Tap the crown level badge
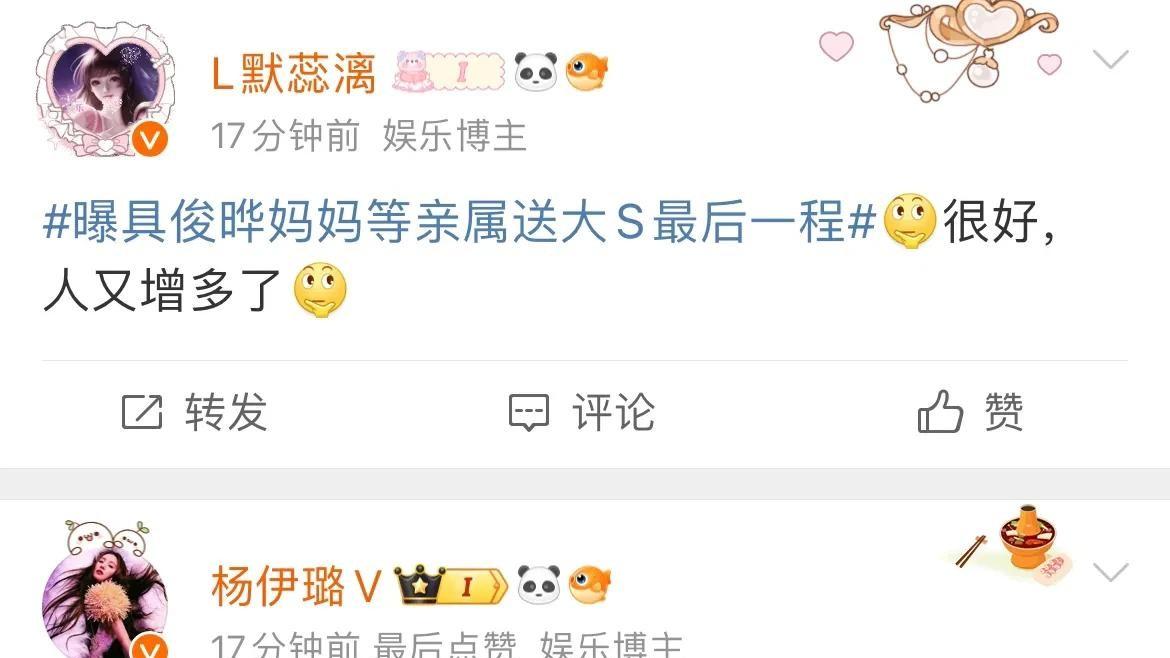 pyautogui.click(x=451, y=585)
